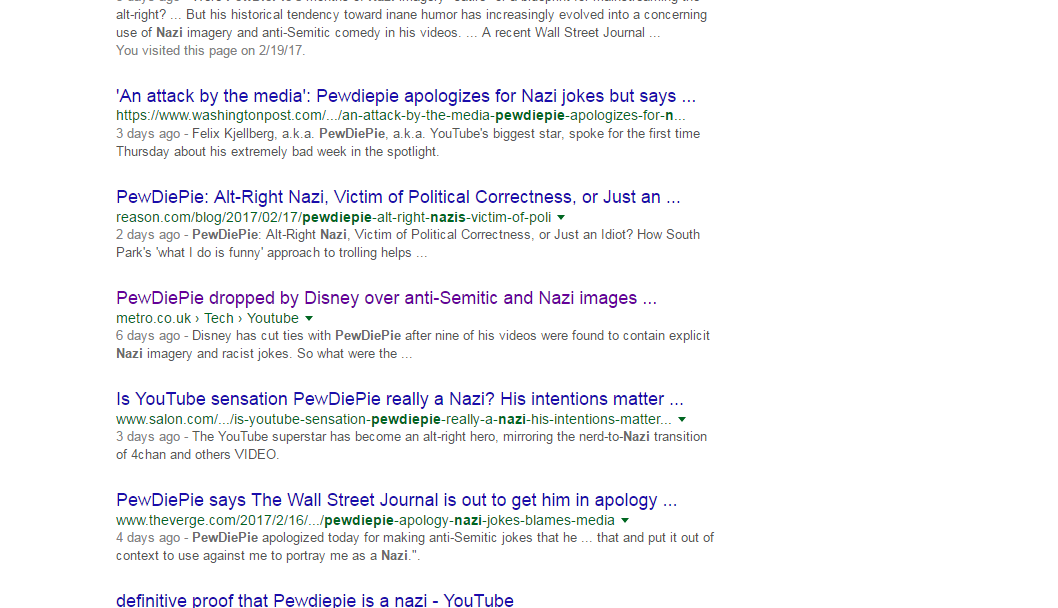Click the snippet 'PewDiePie apologized today for making anti-Semitic jokes'
Viewport: 1058px width, 608px height.
(415, 547)
